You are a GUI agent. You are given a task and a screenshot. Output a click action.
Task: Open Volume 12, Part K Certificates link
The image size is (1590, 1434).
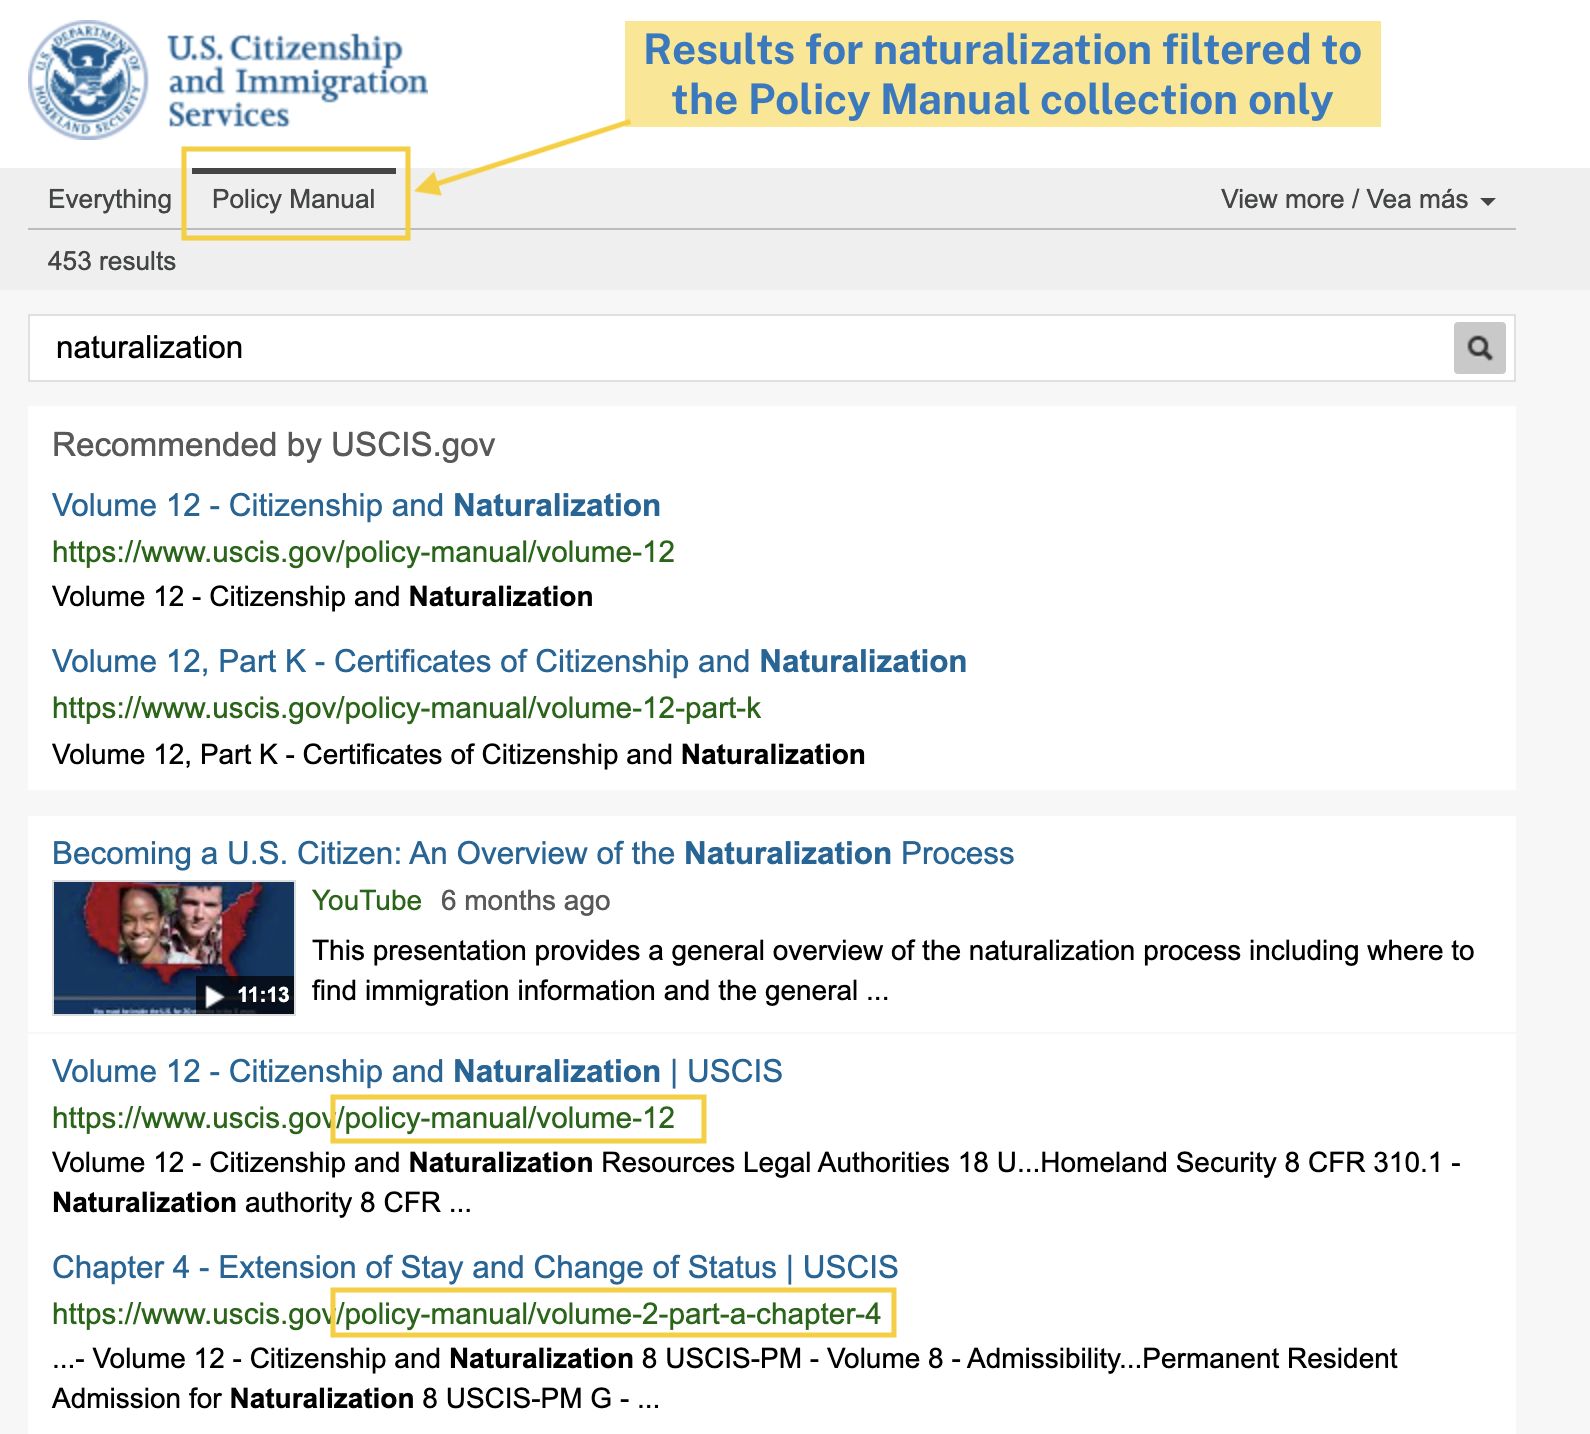click(509, 661)
